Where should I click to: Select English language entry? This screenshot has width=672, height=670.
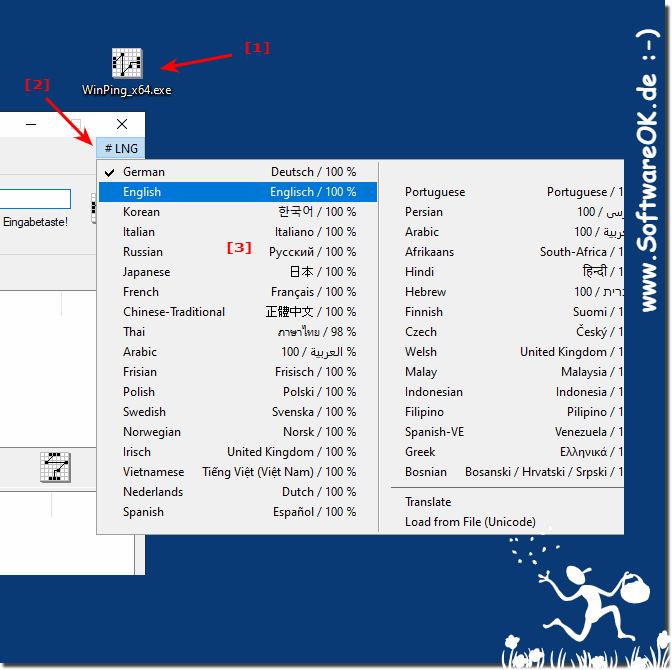[238, 192]
